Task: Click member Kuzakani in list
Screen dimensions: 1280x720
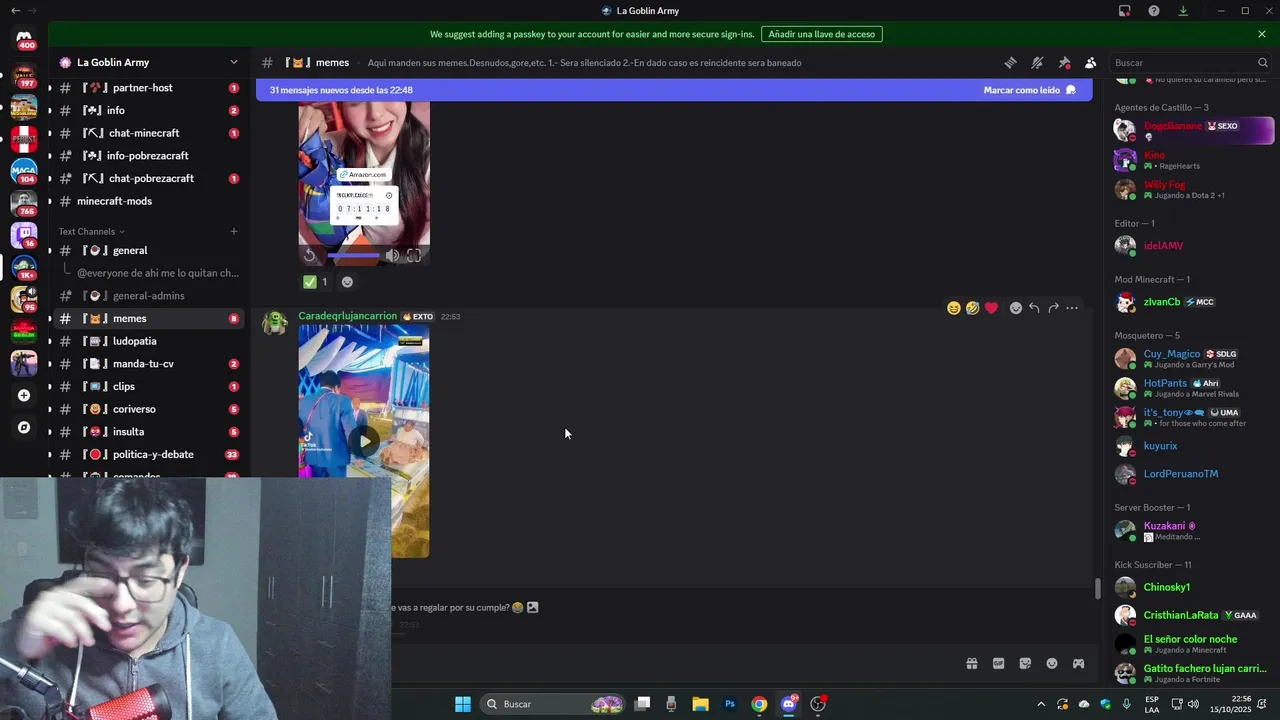Action: coord(1193,530)
